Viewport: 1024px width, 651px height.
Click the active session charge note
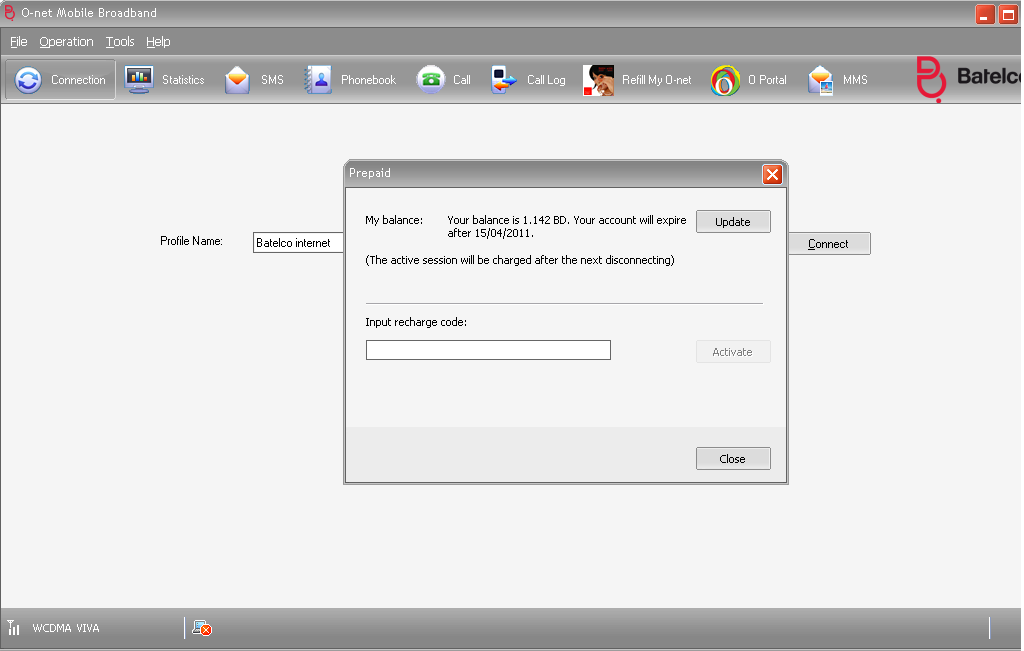pyautogui.click(x=520, y=260)
